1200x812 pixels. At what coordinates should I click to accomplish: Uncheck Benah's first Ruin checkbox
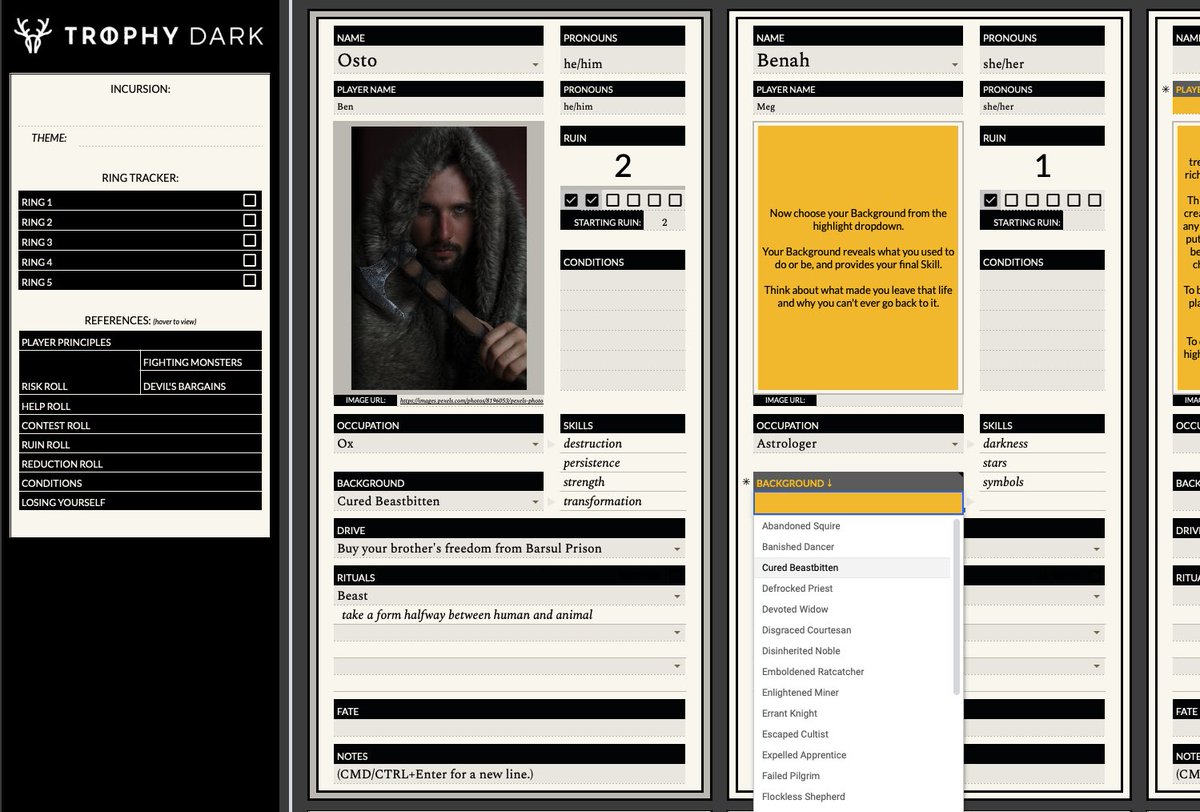pos(991,200)
